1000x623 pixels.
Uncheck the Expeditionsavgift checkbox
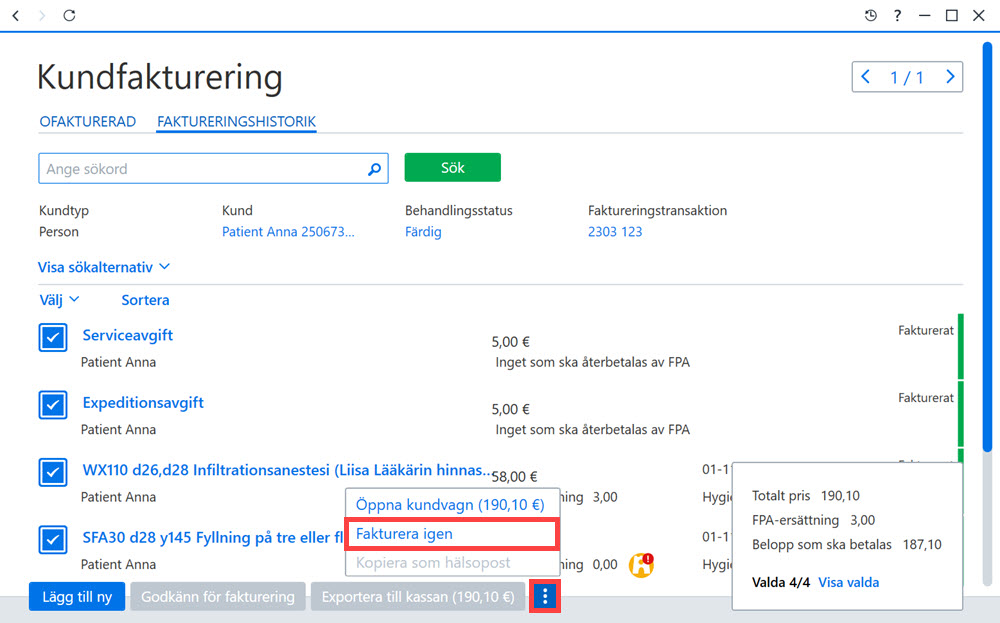click(53, 405)
